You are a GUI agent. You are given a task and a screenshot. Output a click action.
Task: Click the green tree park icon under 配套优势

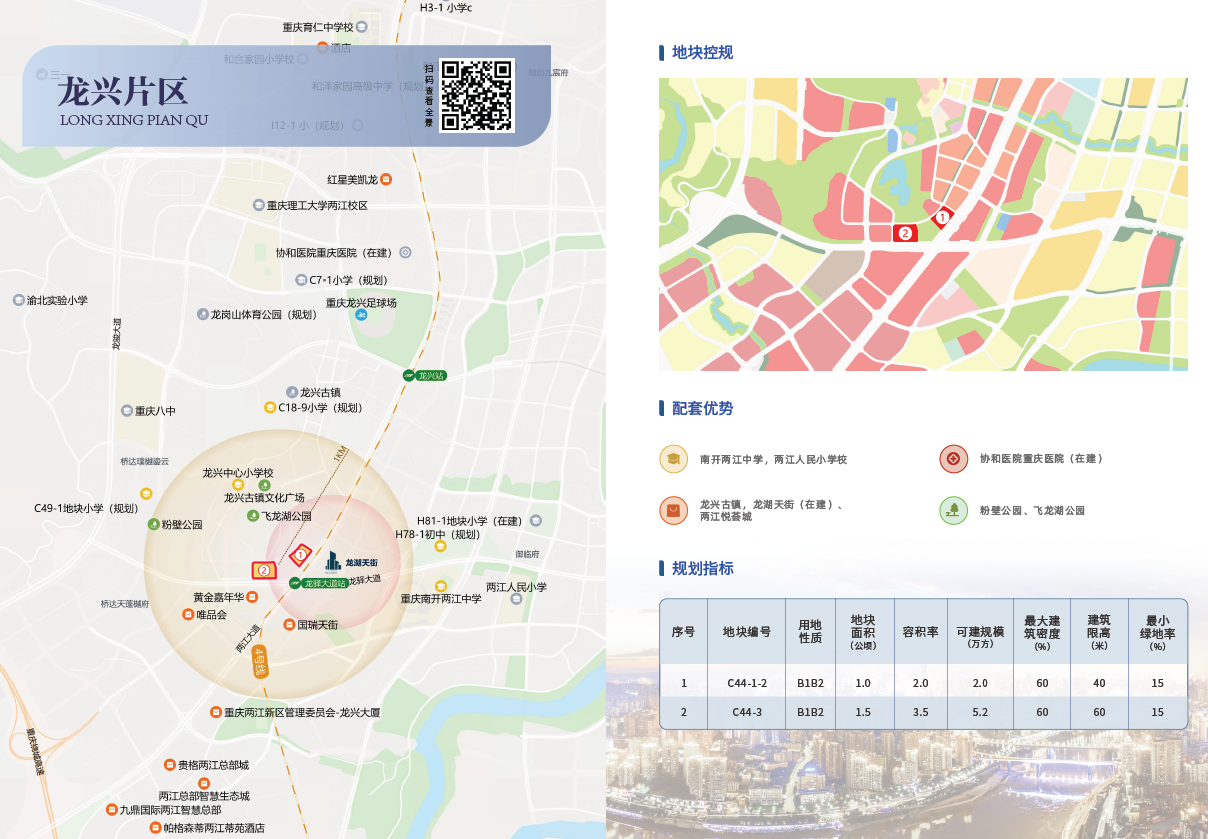[953, 510]
